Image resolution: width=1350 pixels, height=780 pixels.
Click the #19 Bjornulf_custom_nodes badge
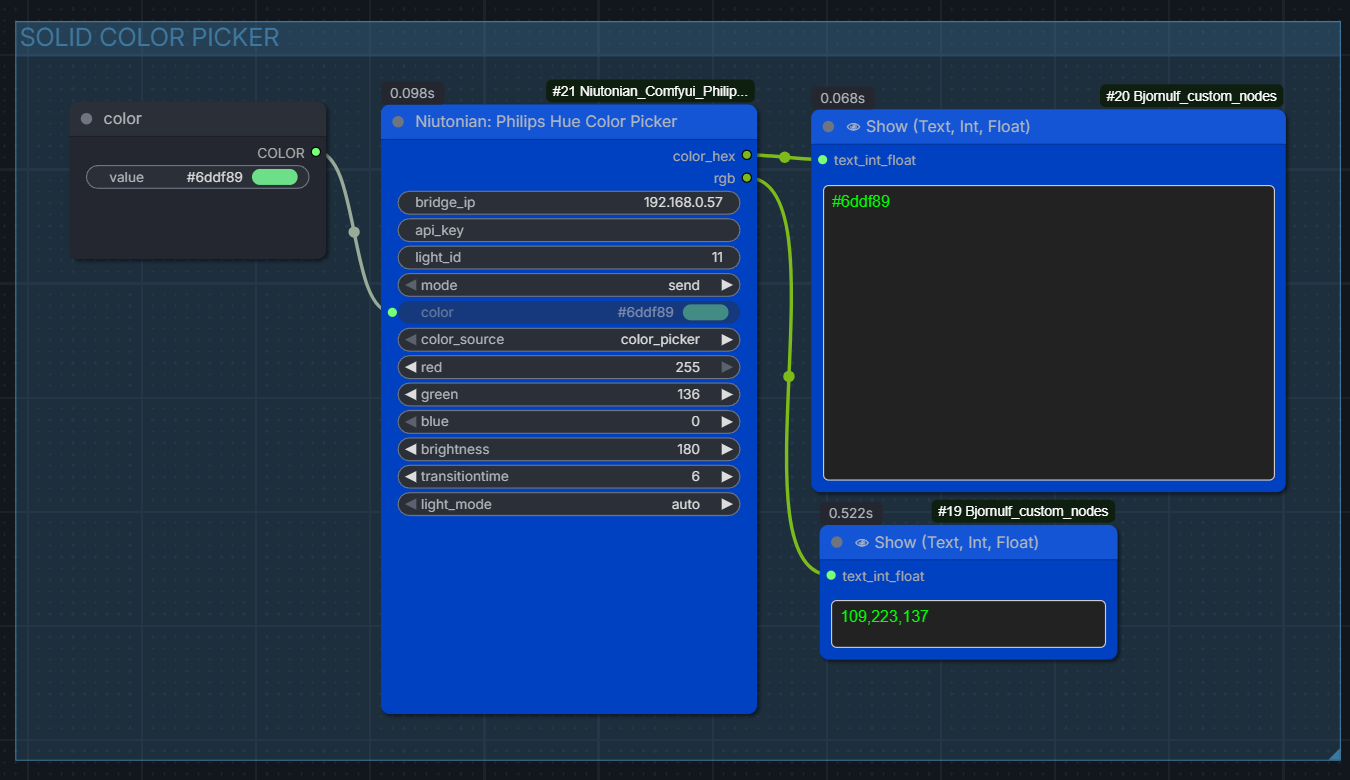1023,511
